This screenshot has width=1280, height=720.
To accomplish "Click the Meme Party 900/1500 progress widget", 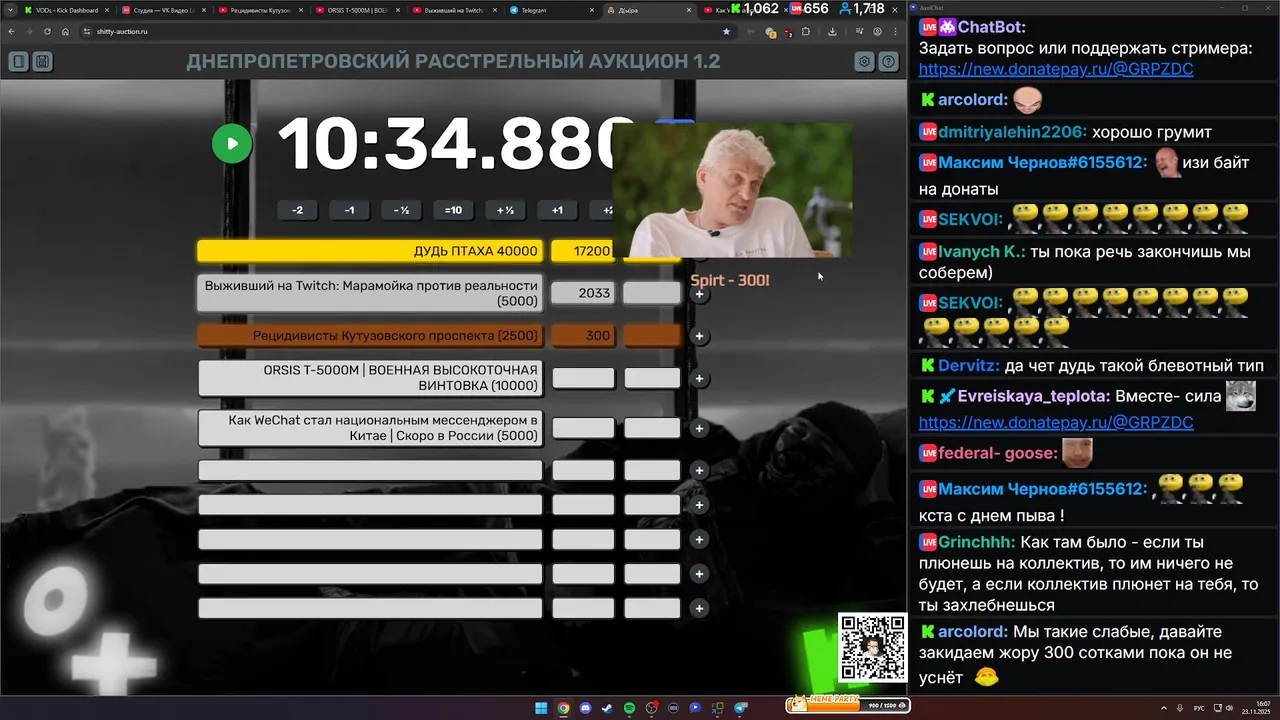I will (x=848, y=704).
